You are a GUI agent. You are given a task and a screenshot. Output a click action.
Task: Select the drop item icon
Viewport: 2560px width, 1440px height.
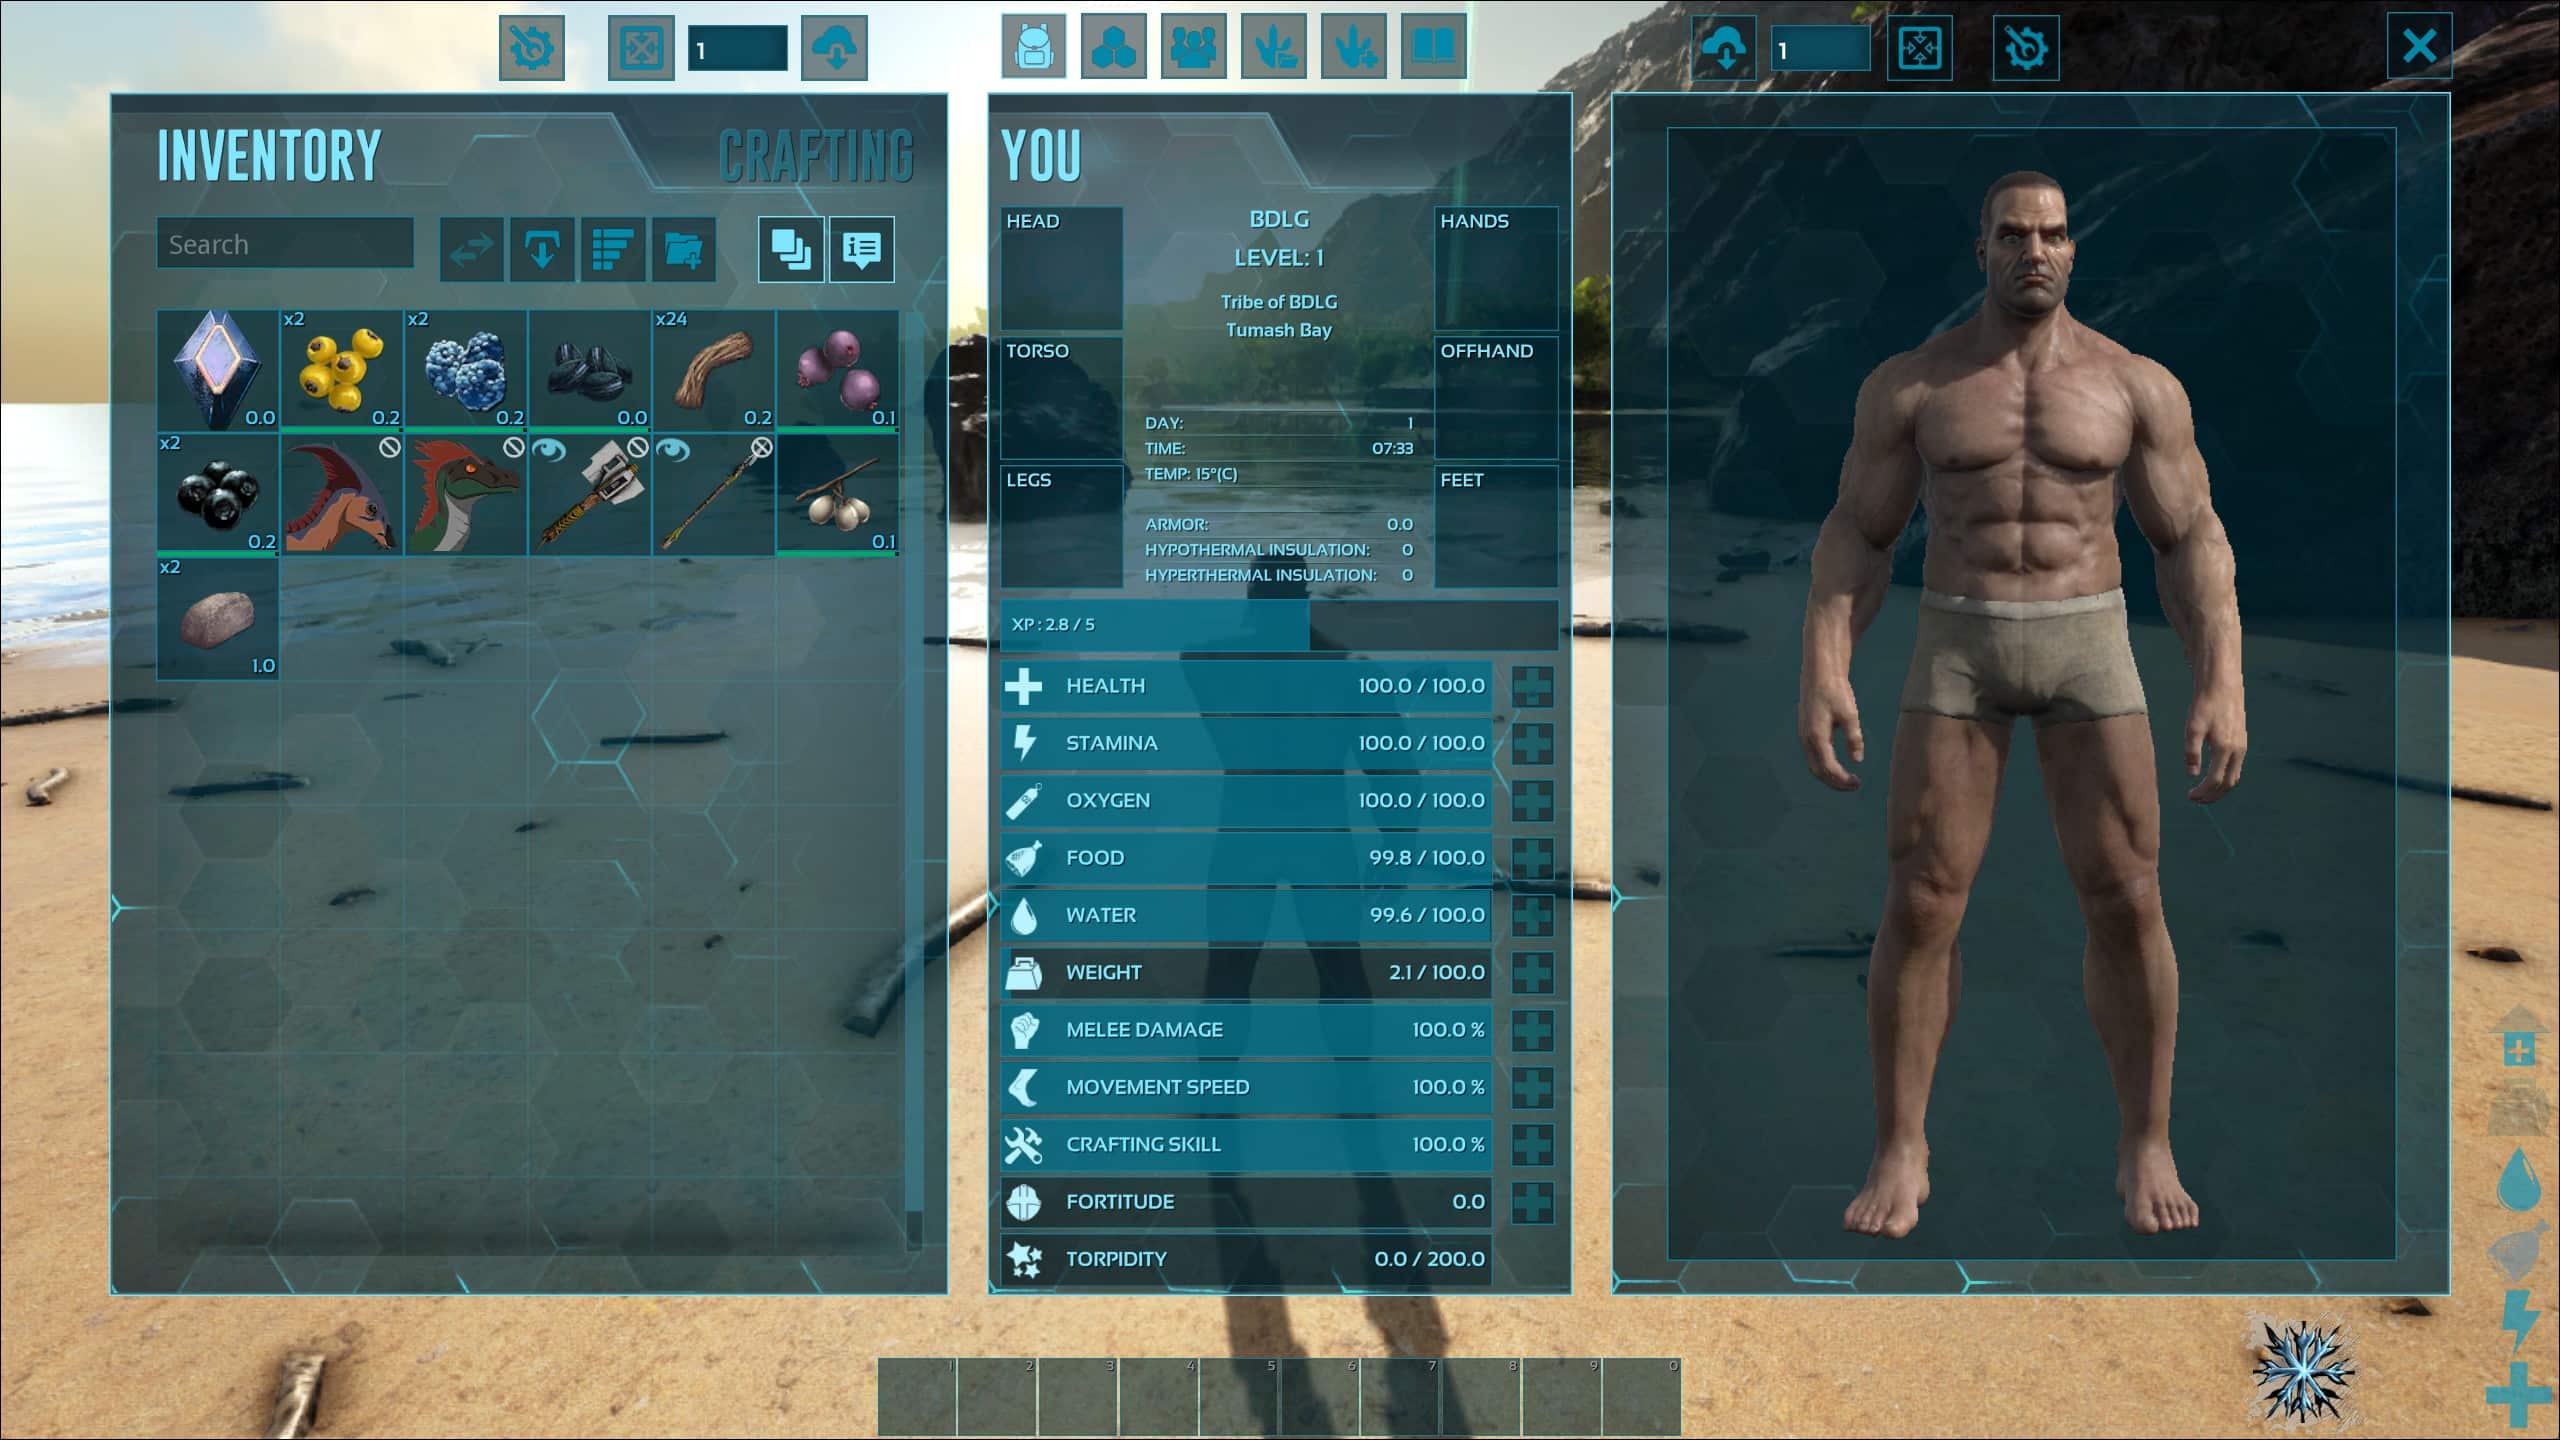538,248
